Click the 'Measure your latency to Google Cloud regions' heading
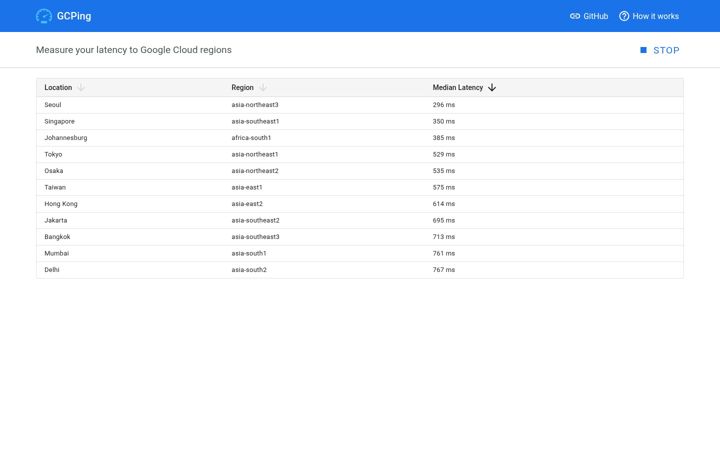Image resolution: width=720 pixels, height=450 pixels. tap(134, 50)
